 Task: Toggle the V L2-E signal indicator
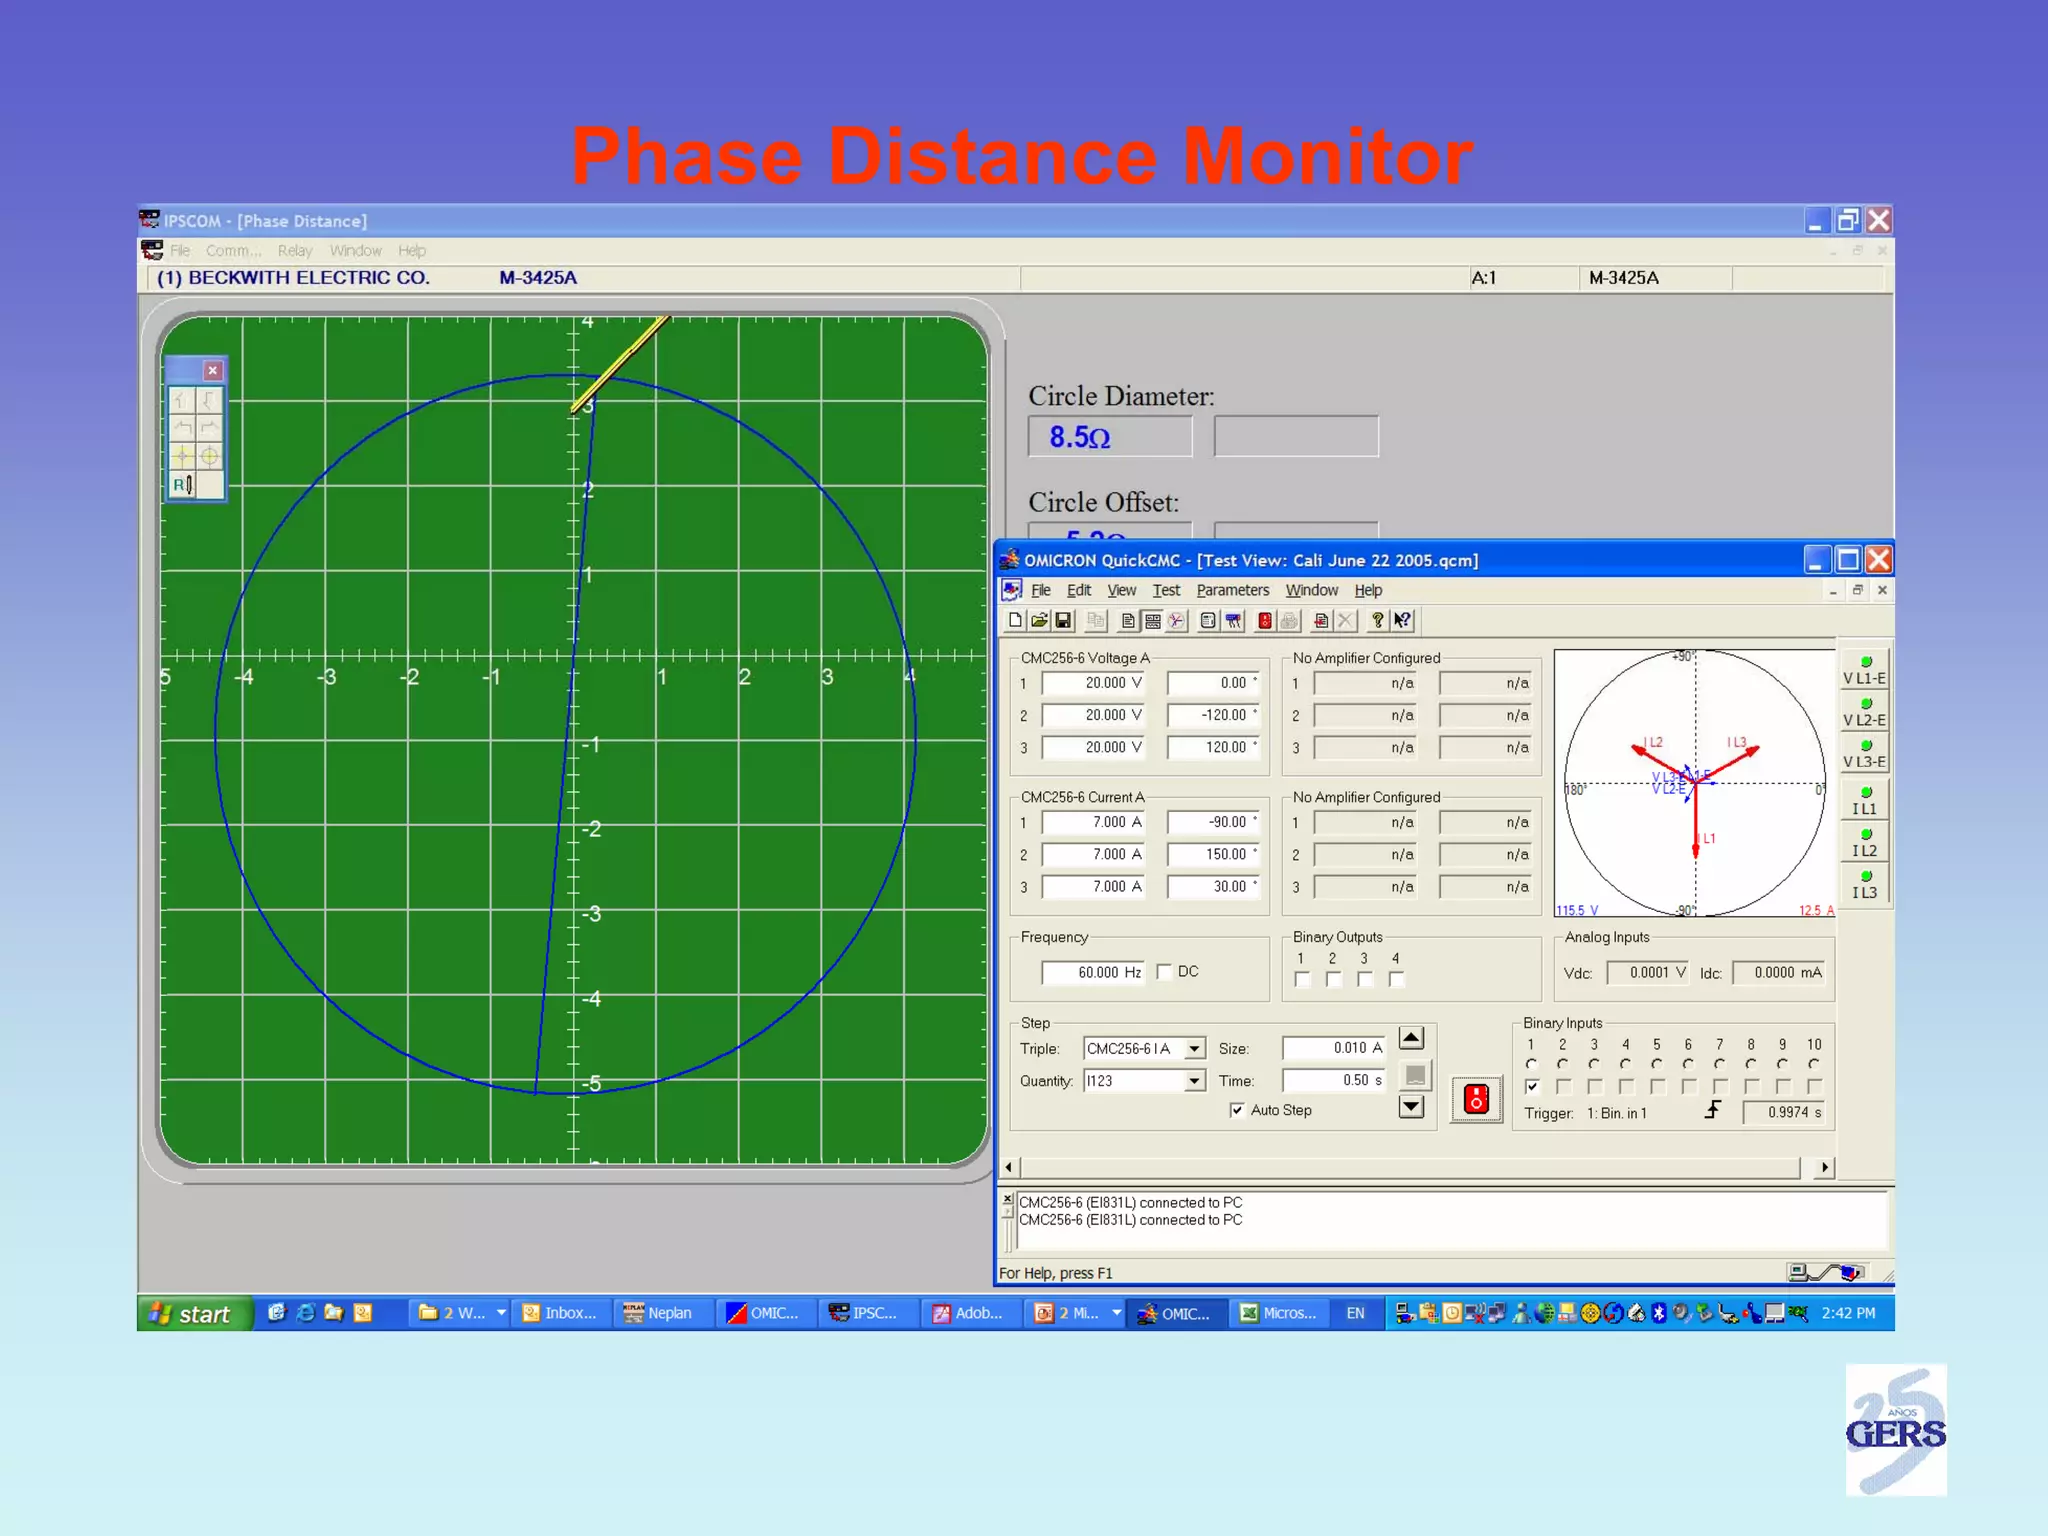click(x=1864, y=711)
